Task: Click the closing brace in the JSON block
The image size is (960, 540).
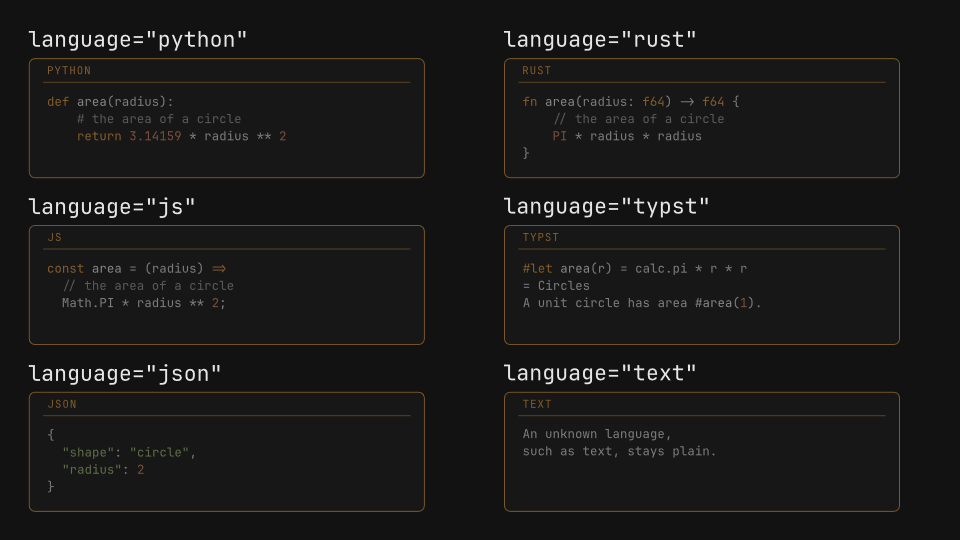Action: click(x=51, y=487)
